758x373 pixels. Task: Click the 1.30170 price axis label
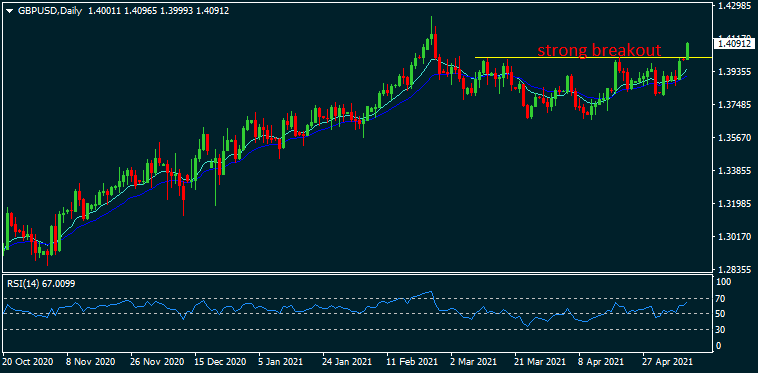(734, 237)
